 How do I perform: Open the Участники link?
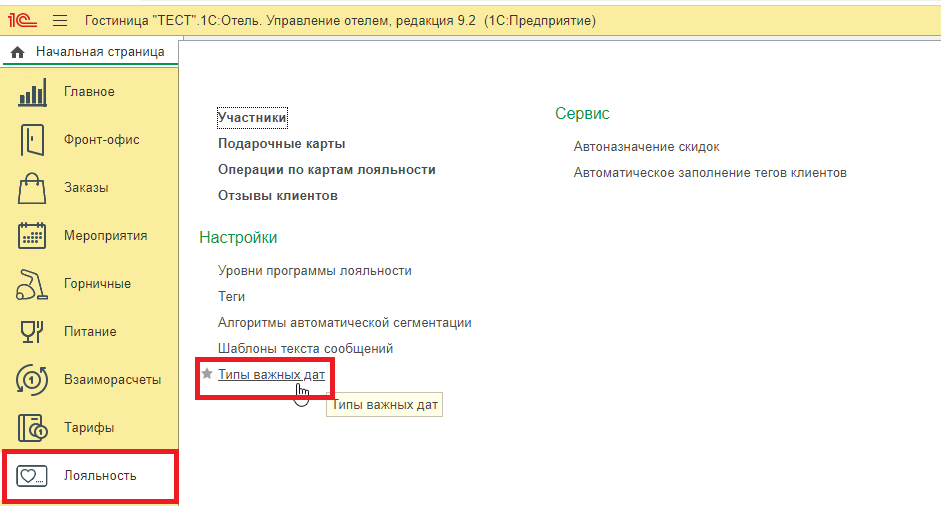pos(252,118)
